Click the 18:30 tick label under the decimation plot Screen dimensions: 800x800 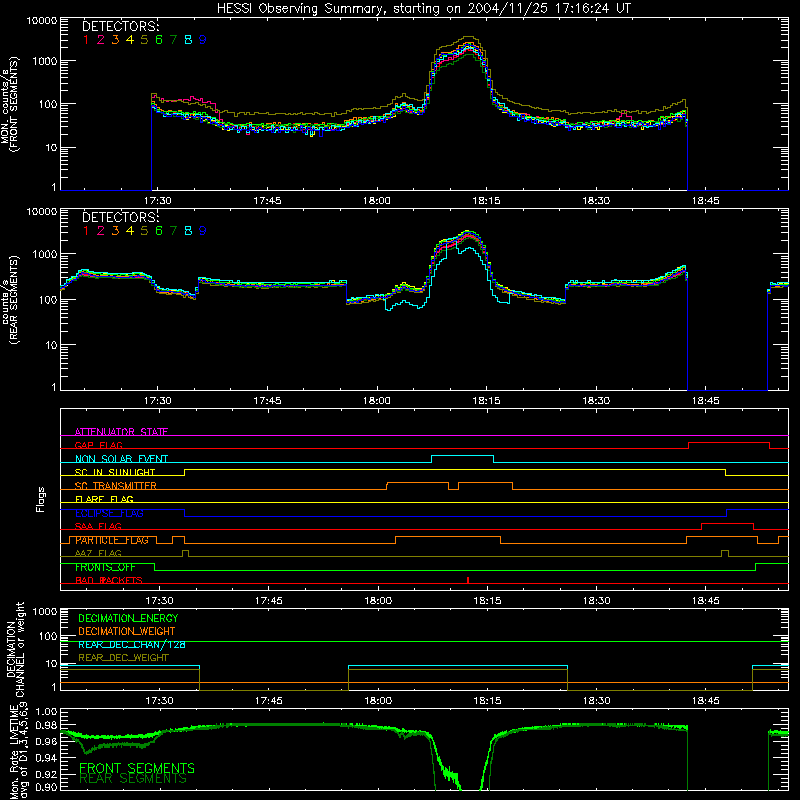tap(596, 701)
